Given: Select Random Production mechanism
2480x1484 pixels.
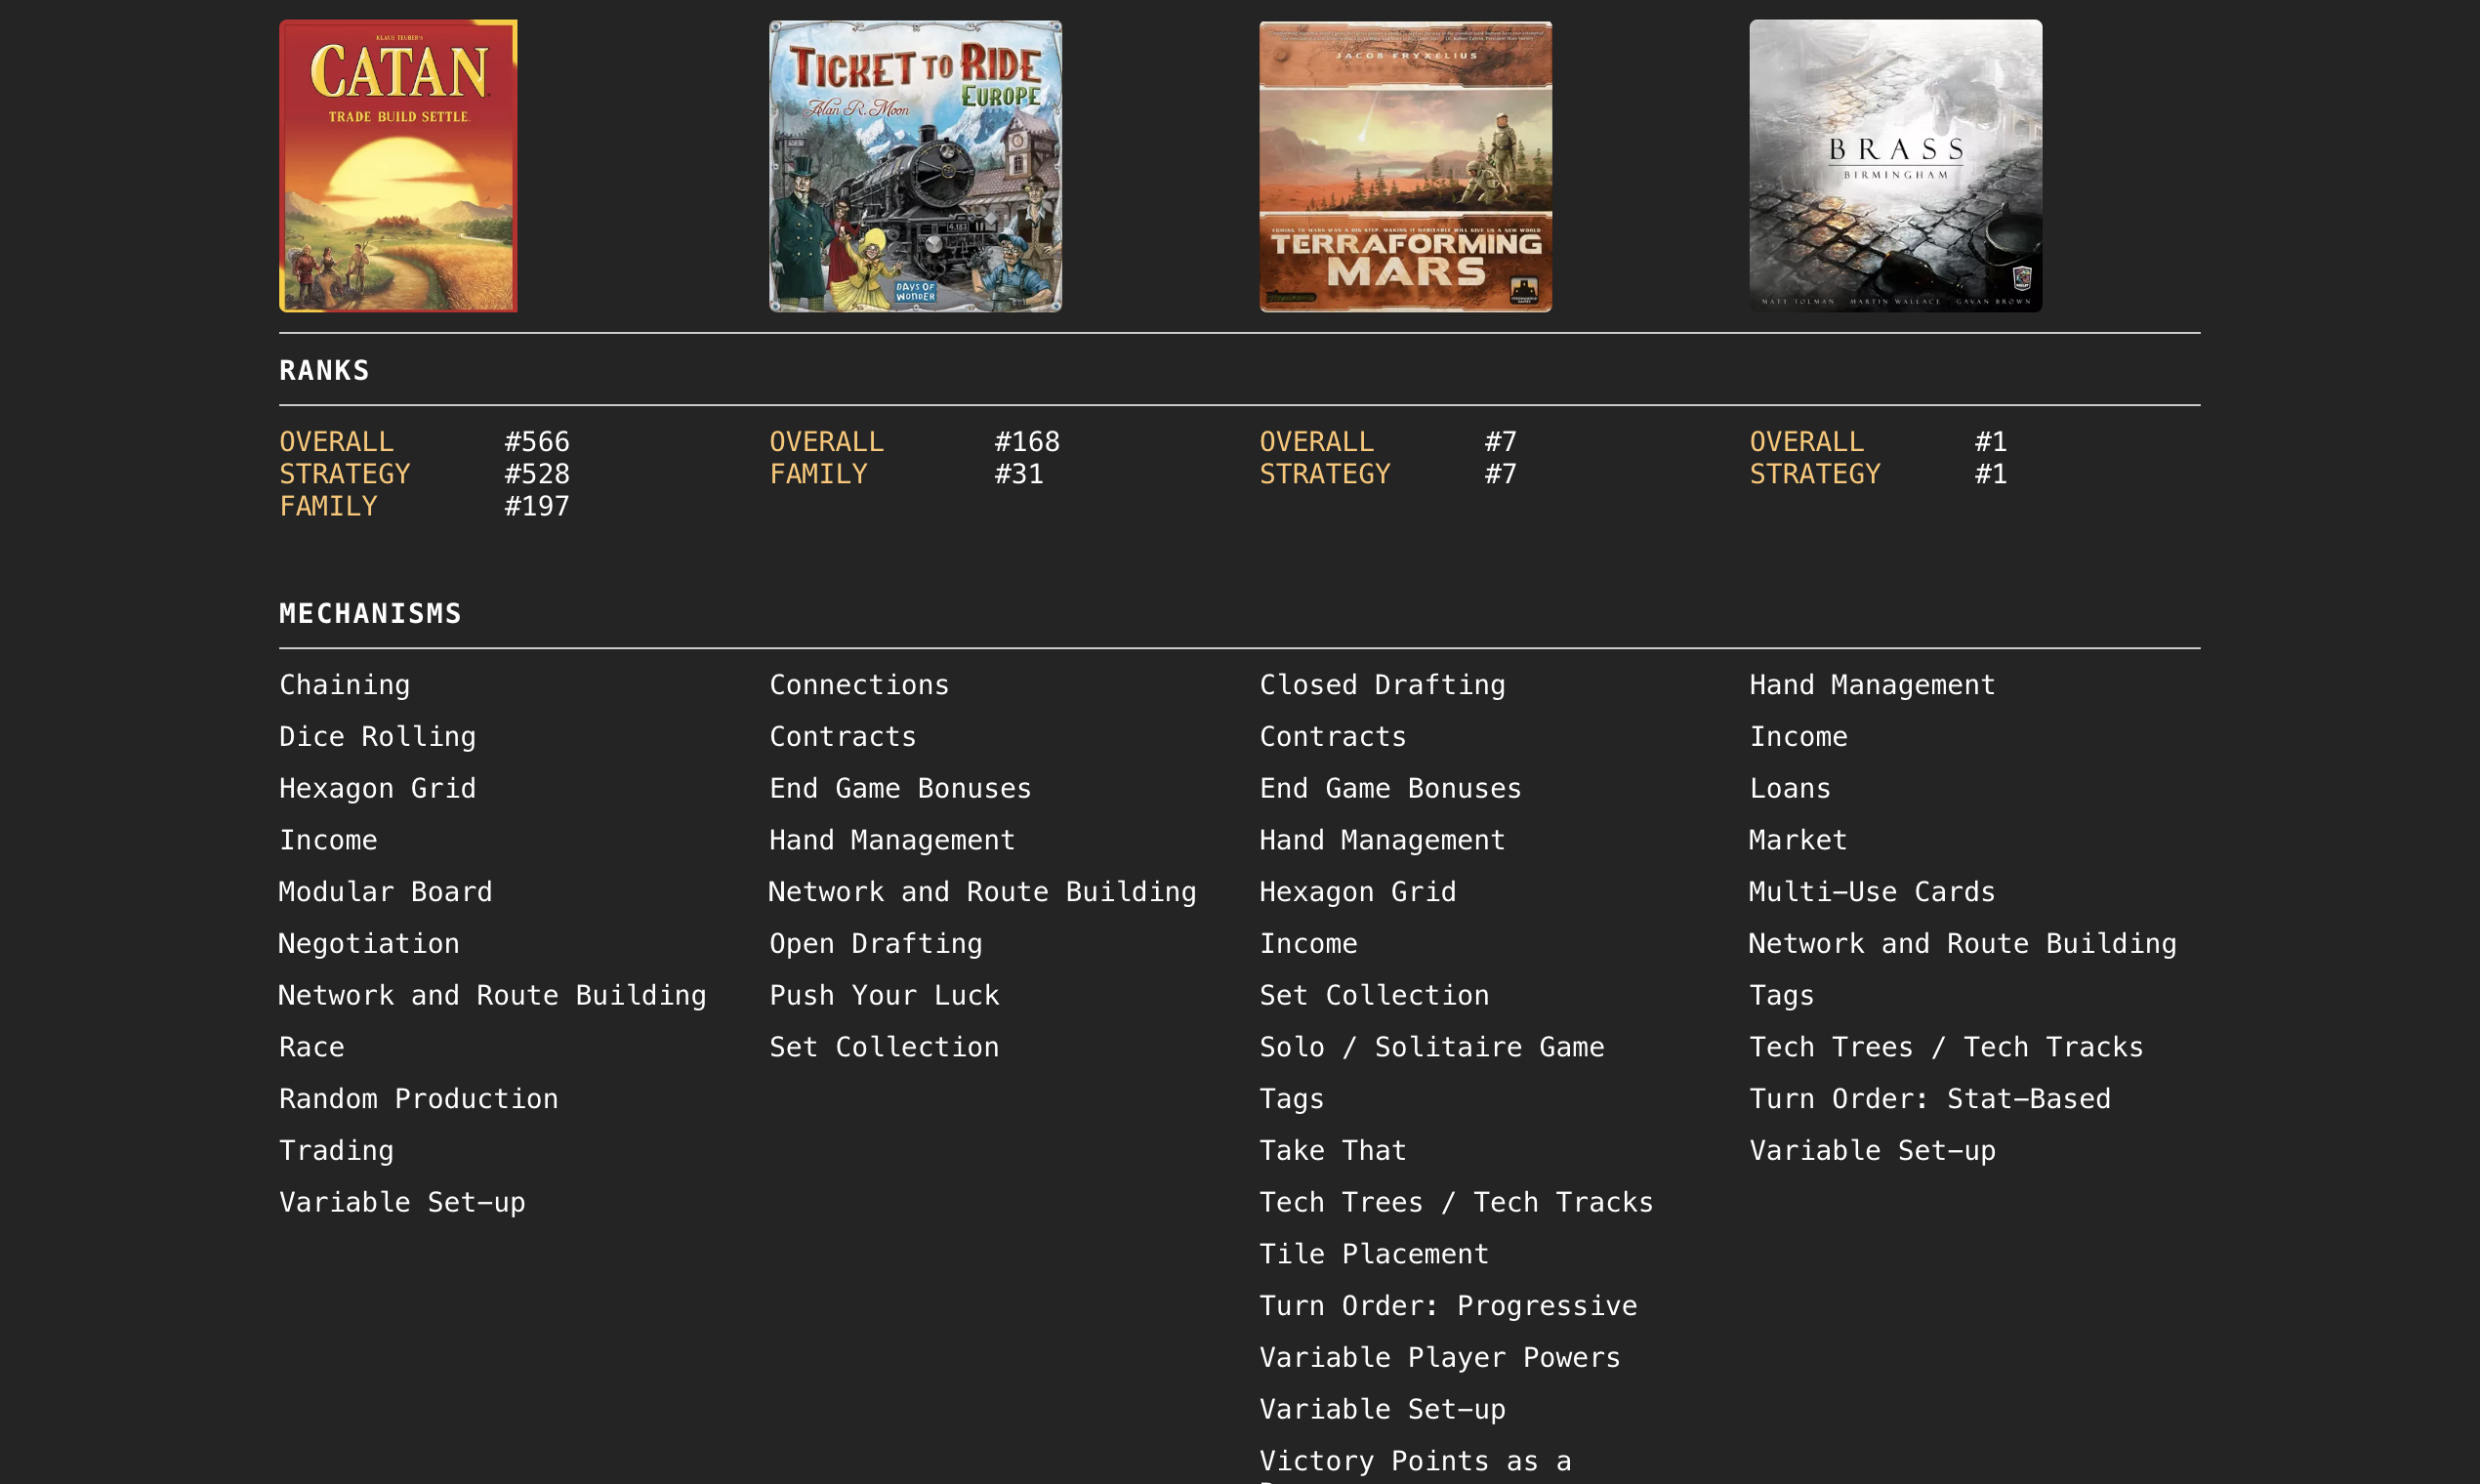Looking at the screenshot, I should click(x=419, y=1099).
